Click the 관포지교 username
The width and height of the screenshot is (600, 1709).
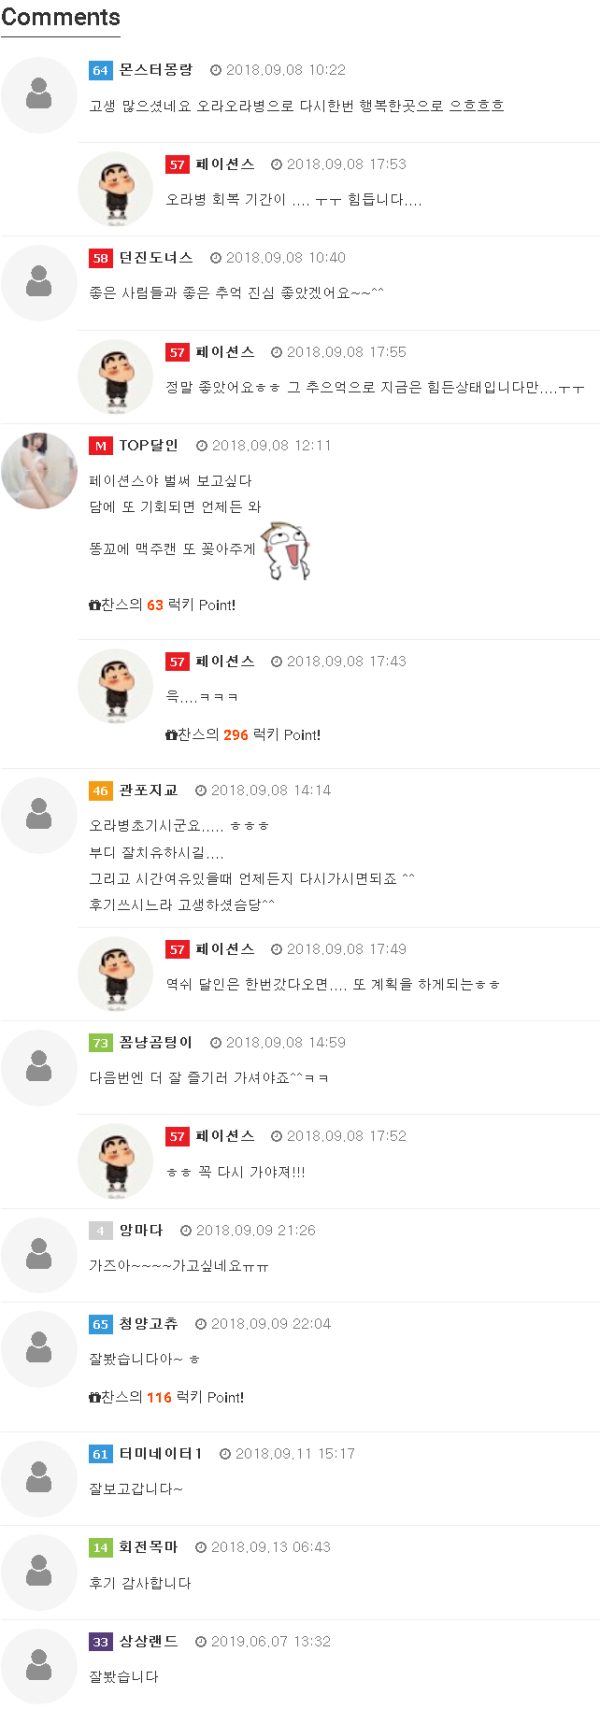149,791
